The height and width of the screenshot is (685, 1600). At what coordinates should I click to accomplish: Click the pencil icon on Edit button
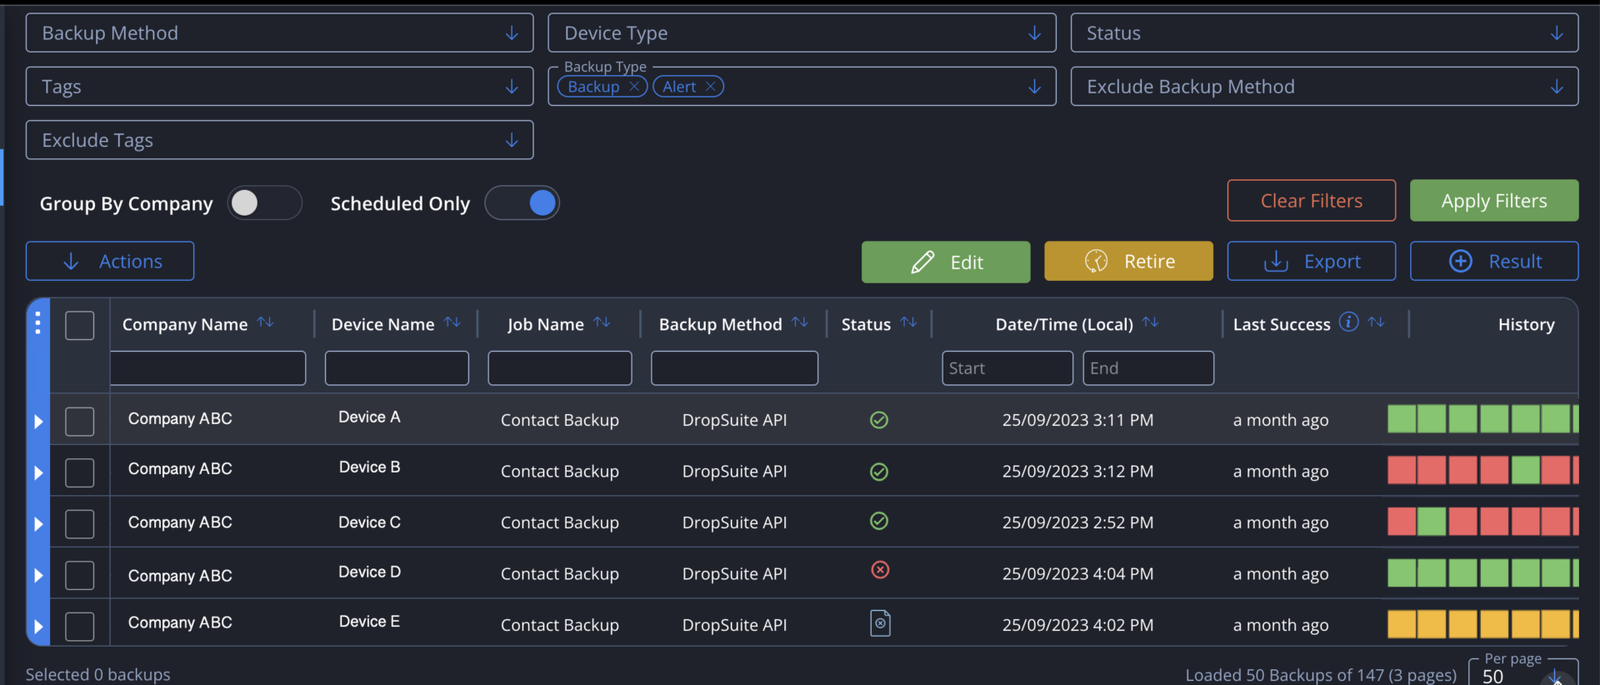(x=923, y=262)
